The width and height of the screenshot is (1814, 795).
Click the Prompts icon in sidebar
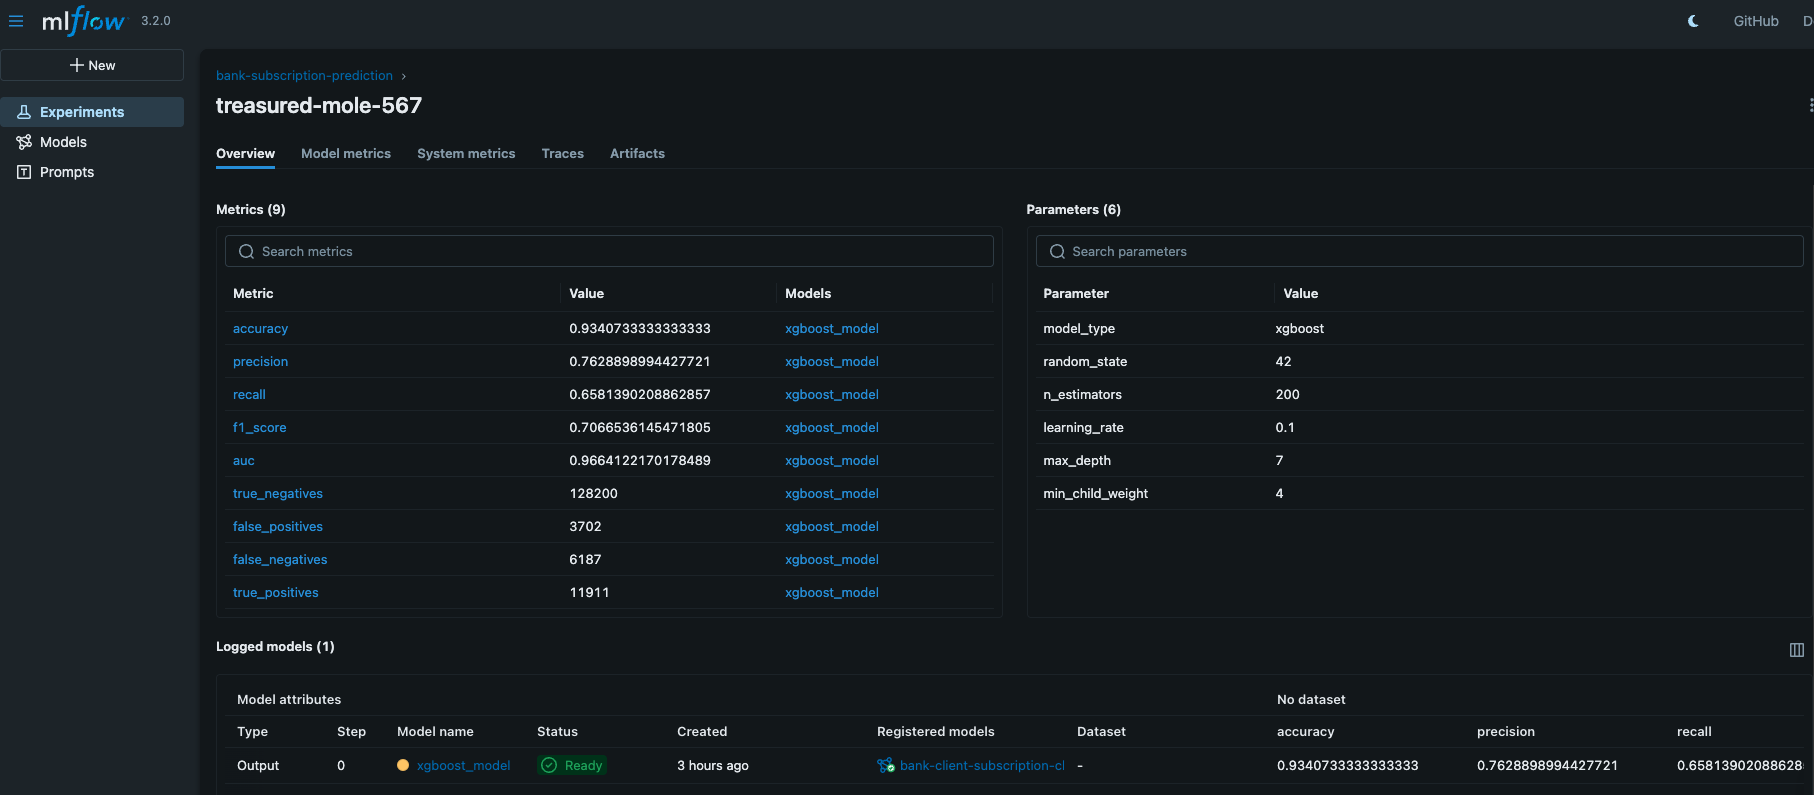(x=24, y=172)
